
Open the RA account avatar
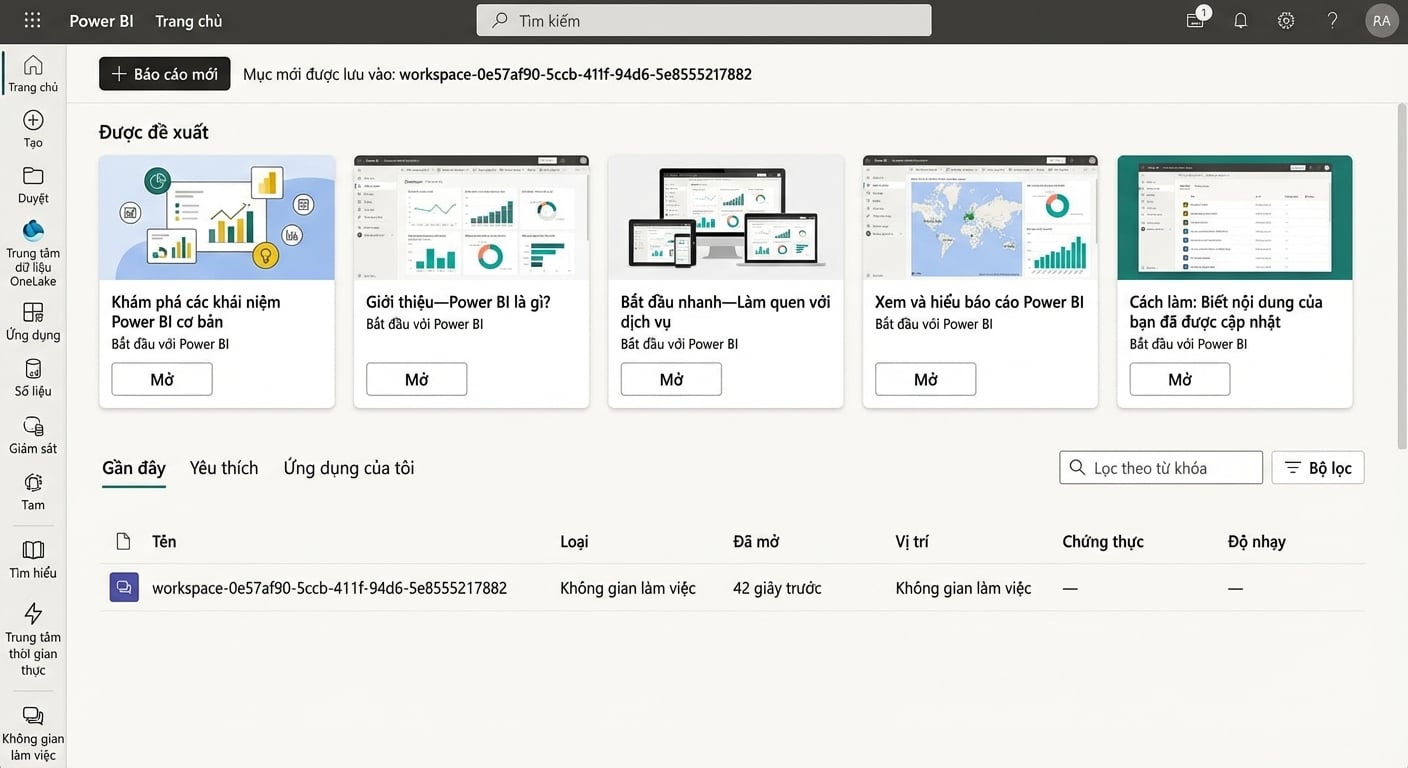[x=1381, y=20]
